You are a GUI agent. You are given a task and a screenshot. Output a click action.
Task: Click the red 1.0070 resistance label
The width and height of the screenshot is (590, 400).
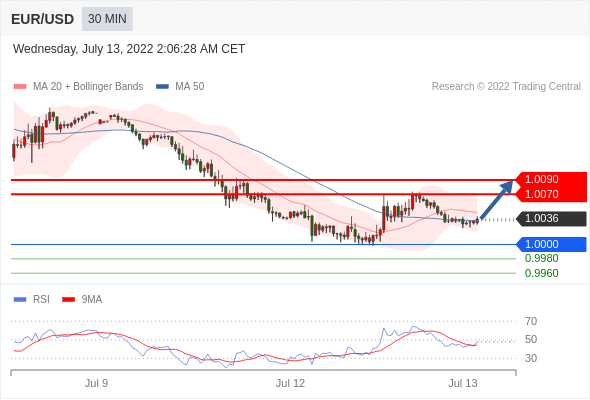click(x=551, y=194)
